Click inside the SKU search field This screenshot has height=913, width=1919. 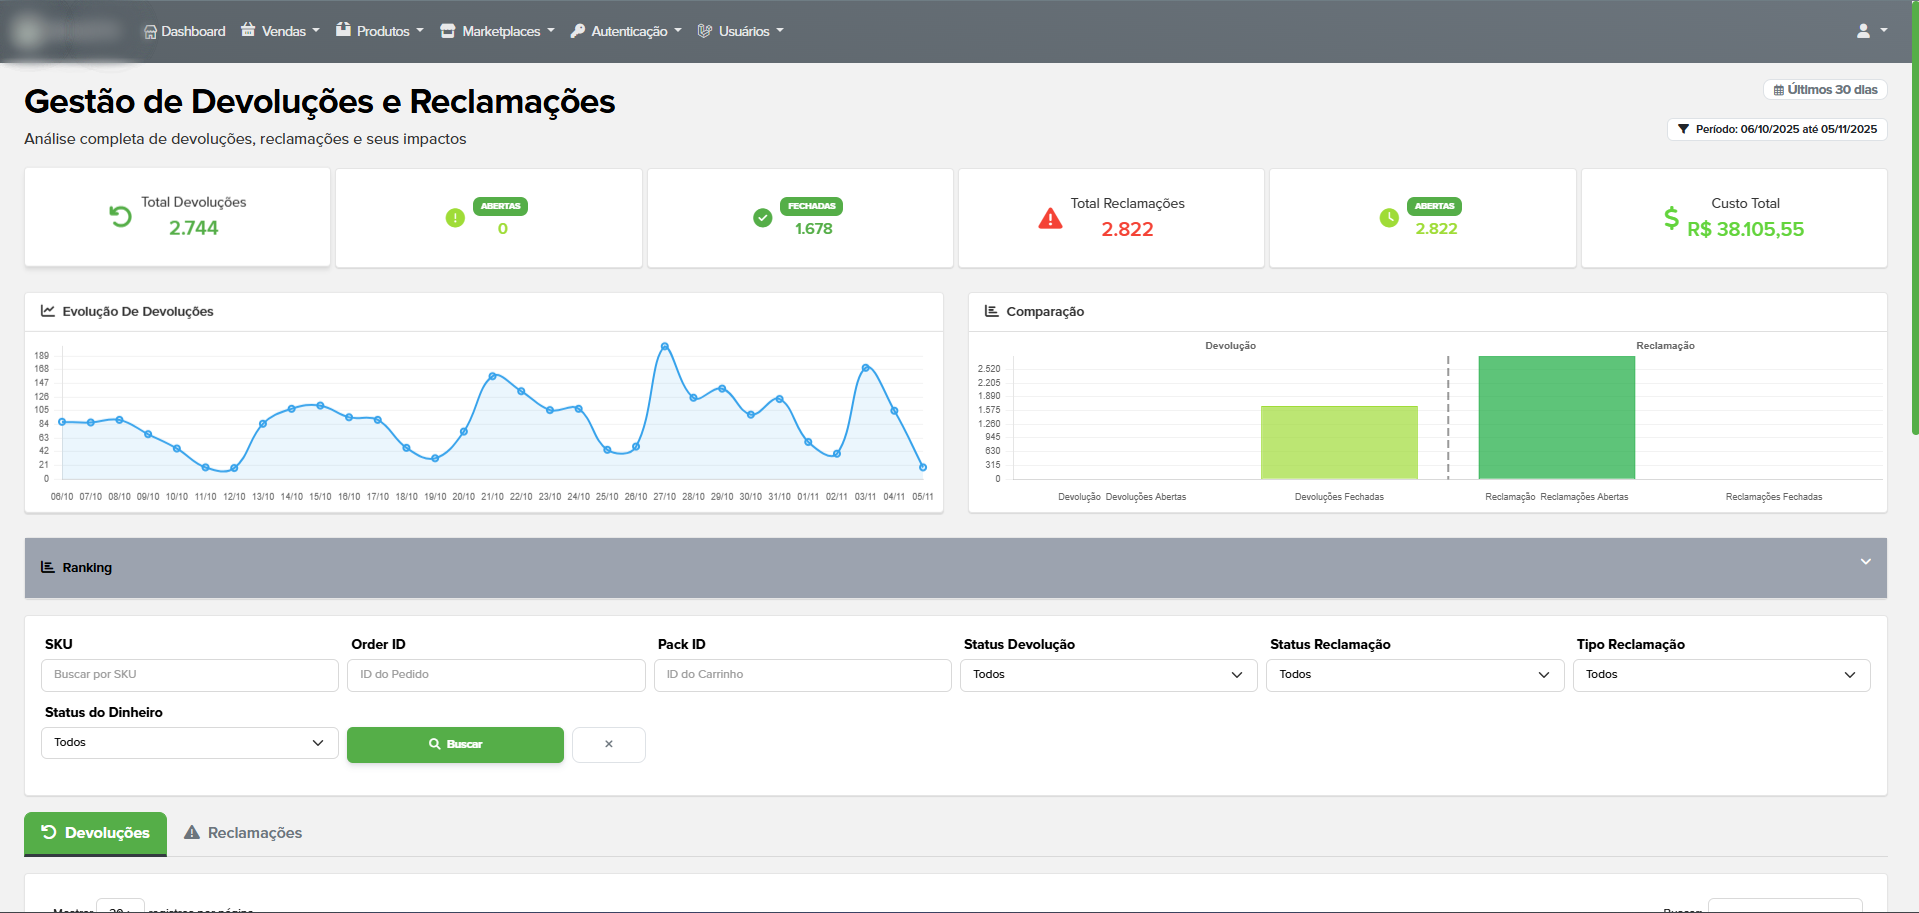[x=189, y=674]
